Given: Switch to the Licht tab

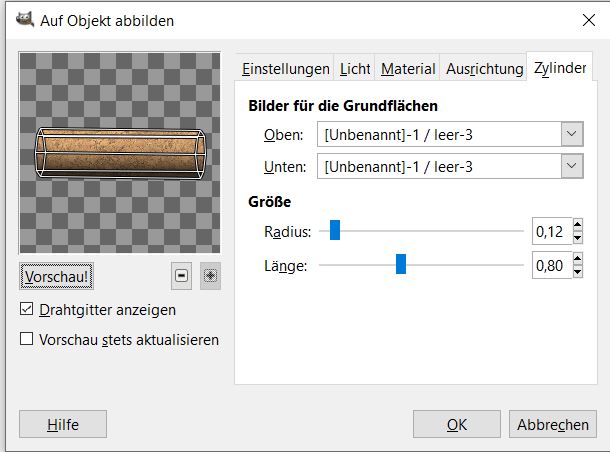Looking at the screenshot, I should (354, 68).
